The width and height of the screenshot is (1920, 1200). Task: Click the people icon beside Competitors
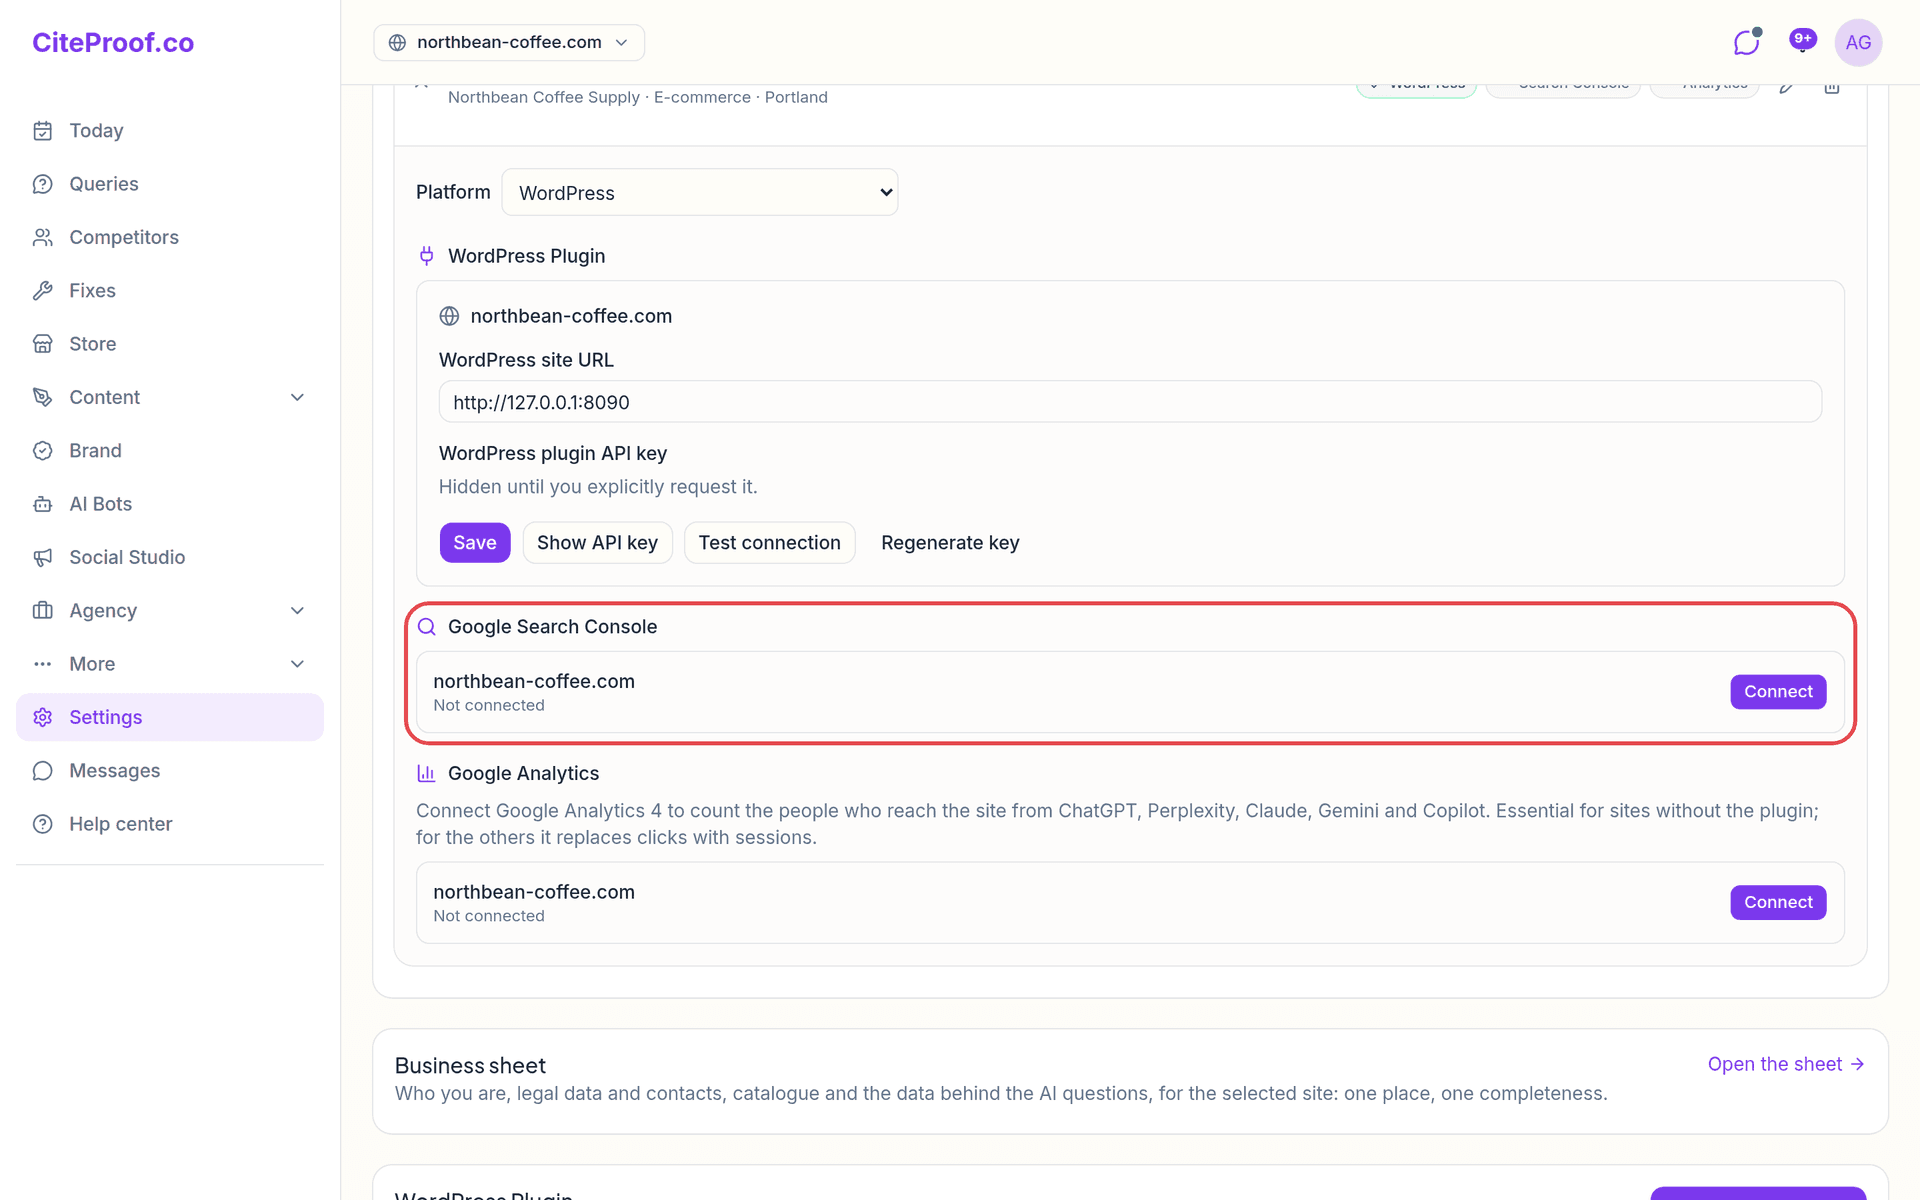(42, 237)
